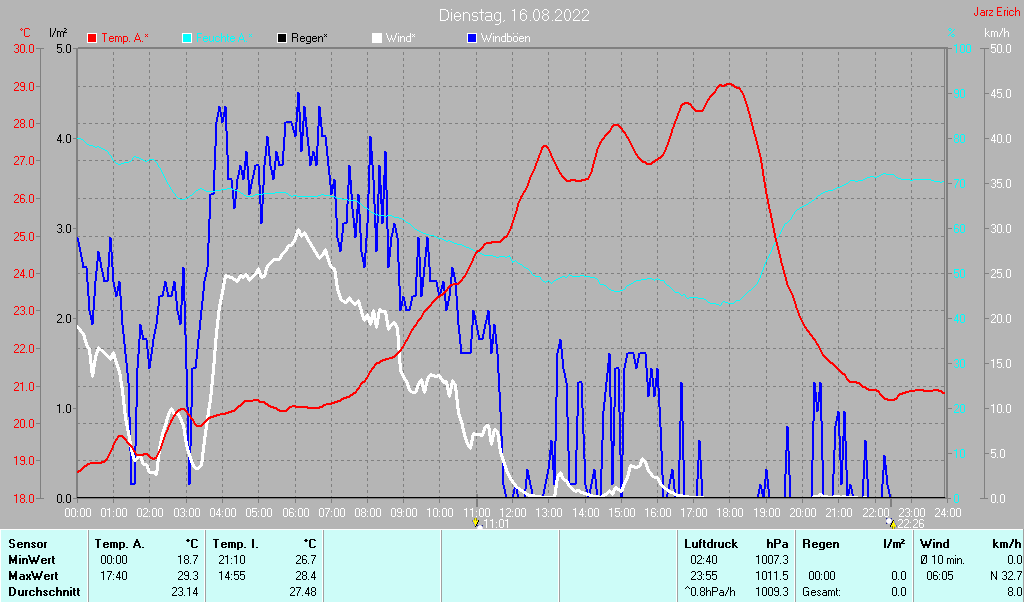Click the Durchschnitt row label

coord(42,591)
